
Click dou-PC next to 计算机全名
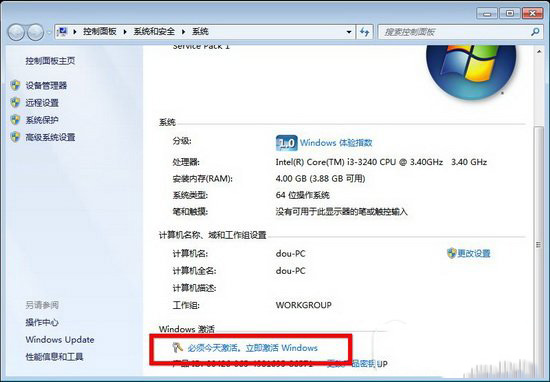point(290,270)
